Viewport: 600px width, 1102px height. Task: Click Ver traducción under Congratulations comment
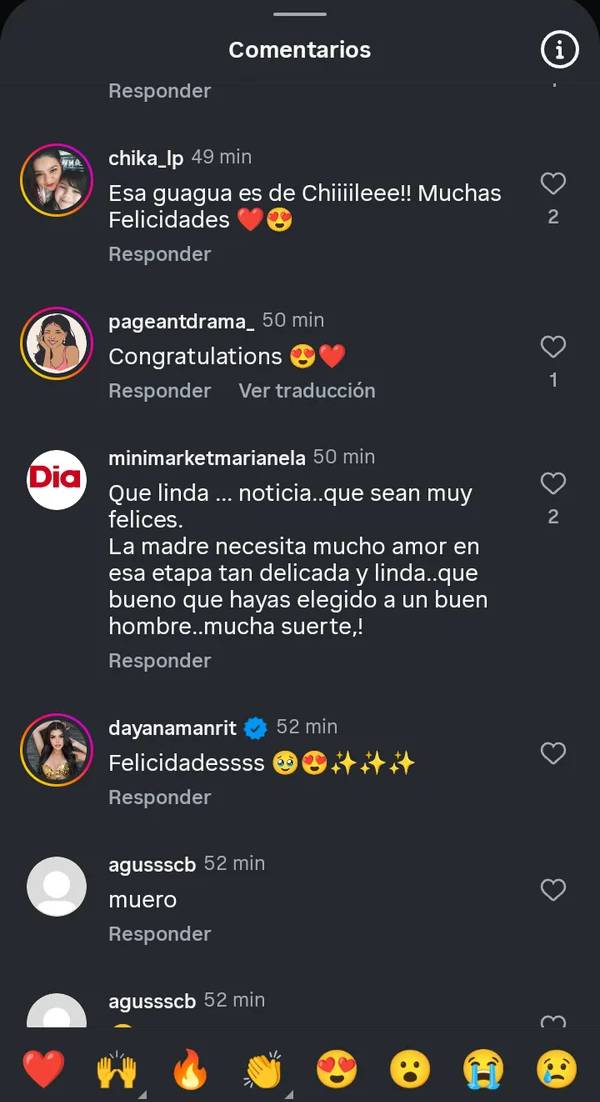[307, 391]
